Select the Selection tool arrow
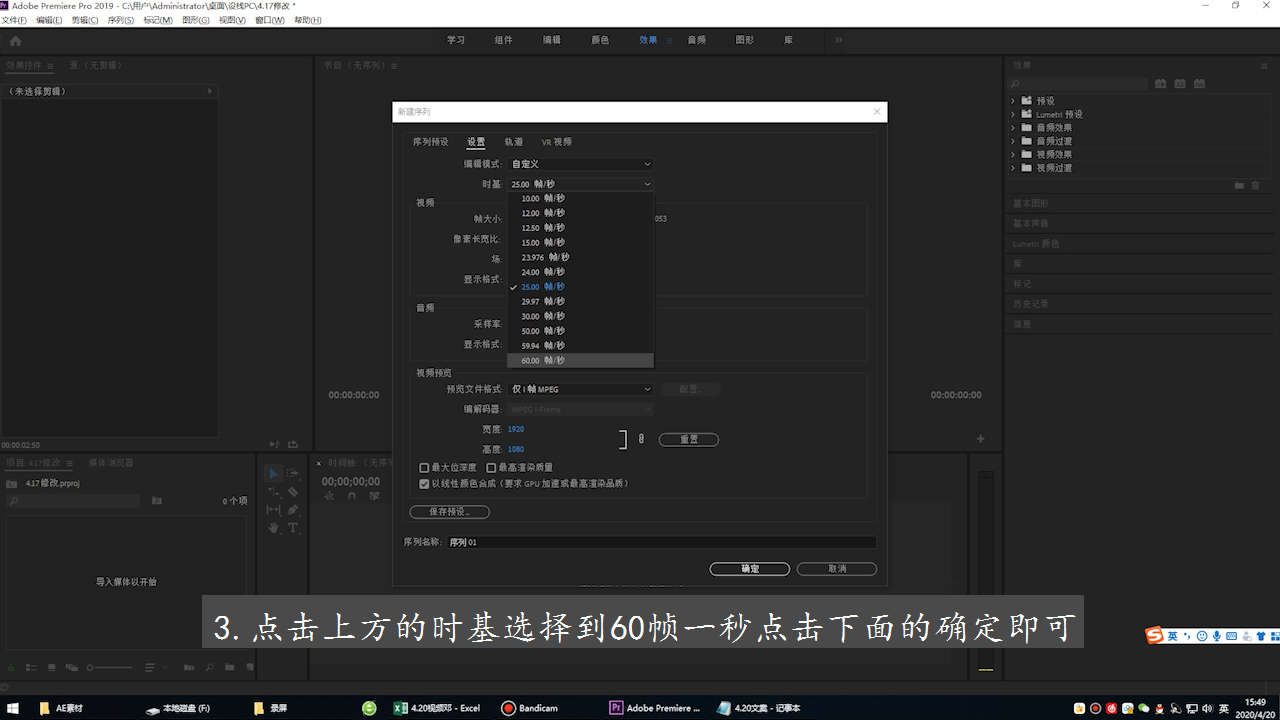1280x720 pixels. pyautogui.click(x=273, y=474)
